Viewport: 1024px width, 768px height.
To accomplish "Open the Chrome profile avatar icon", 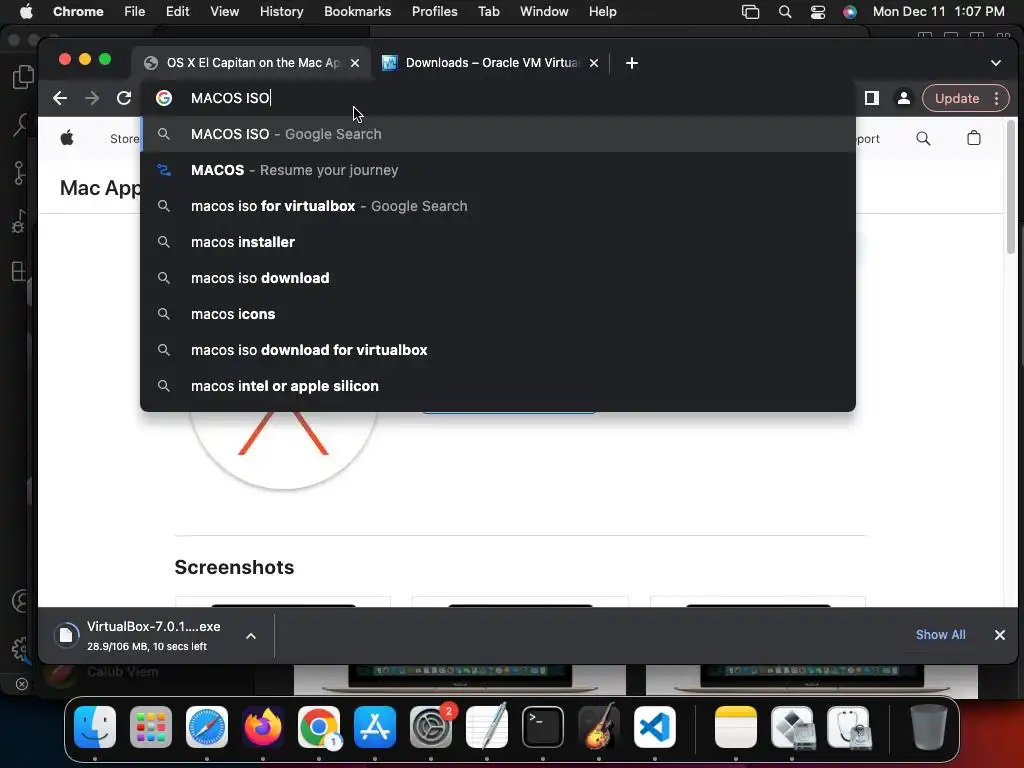I will [x=904, y=98].
